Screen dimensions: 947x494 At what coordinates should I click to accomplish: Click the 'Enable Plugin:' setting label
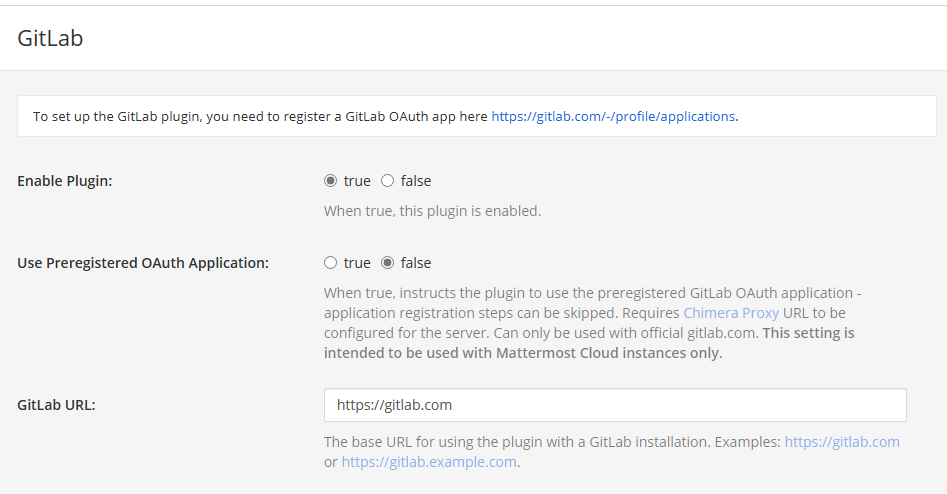click(x=65, y=181)
